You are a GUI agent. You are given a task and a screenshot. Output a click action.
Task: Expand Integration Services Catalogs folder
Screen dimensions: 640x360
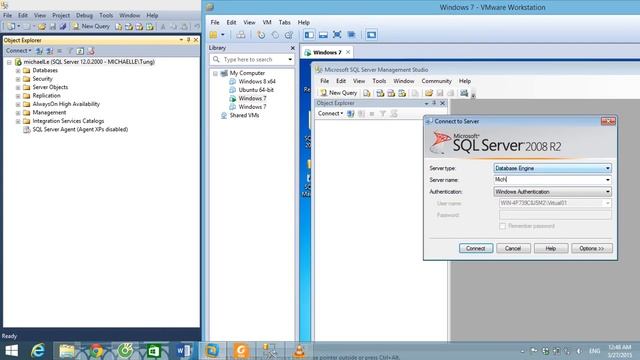point(18,121)
